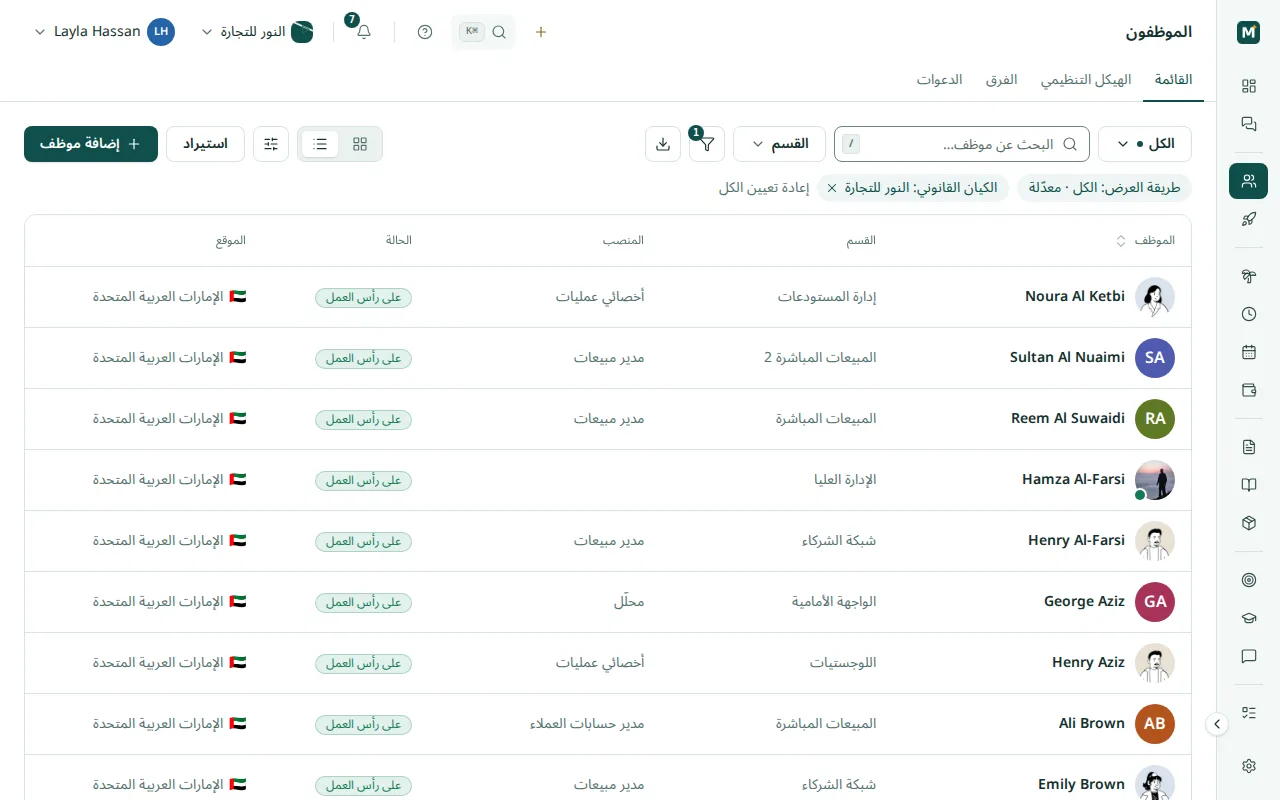Open the cube box icon in sidebar

coord(1248,523)
